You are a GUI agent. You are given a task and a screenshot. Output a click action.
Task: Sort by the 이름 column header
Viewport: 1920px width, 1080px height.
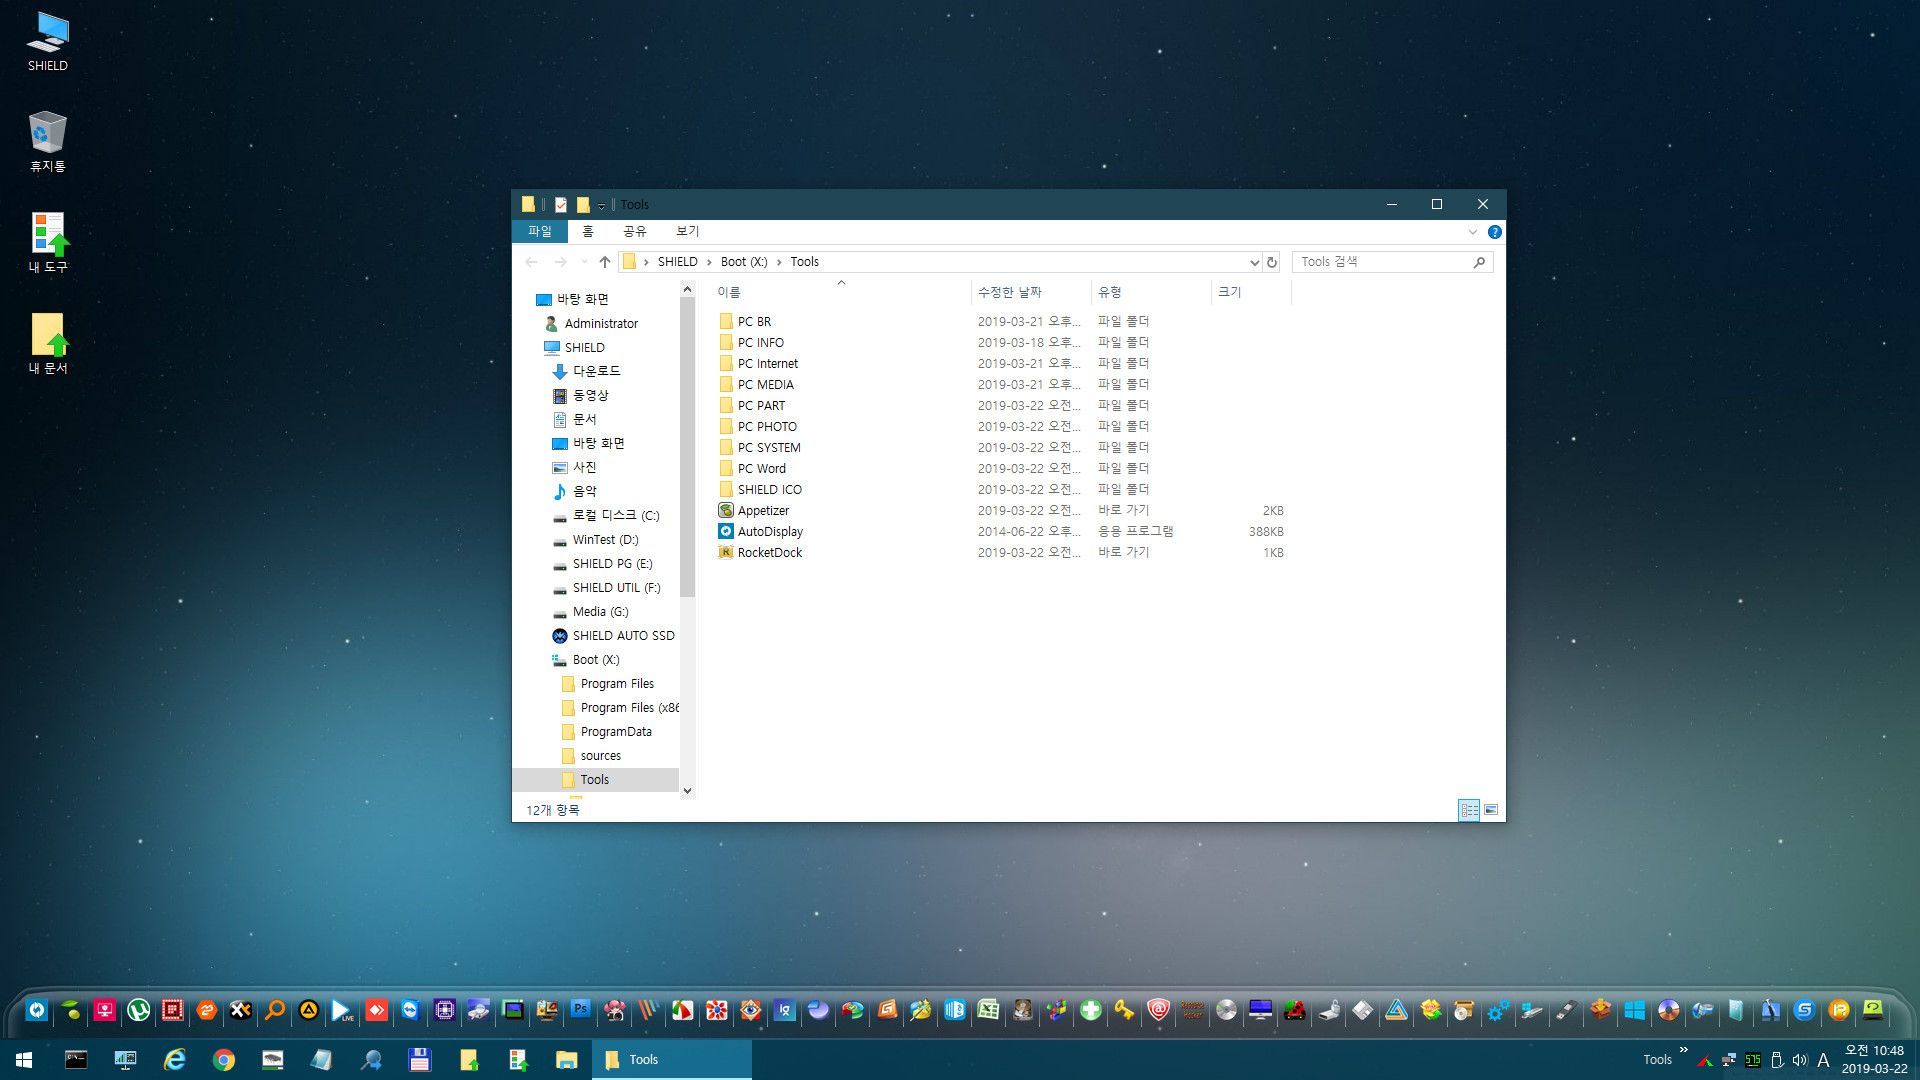[x=840, y=292]
